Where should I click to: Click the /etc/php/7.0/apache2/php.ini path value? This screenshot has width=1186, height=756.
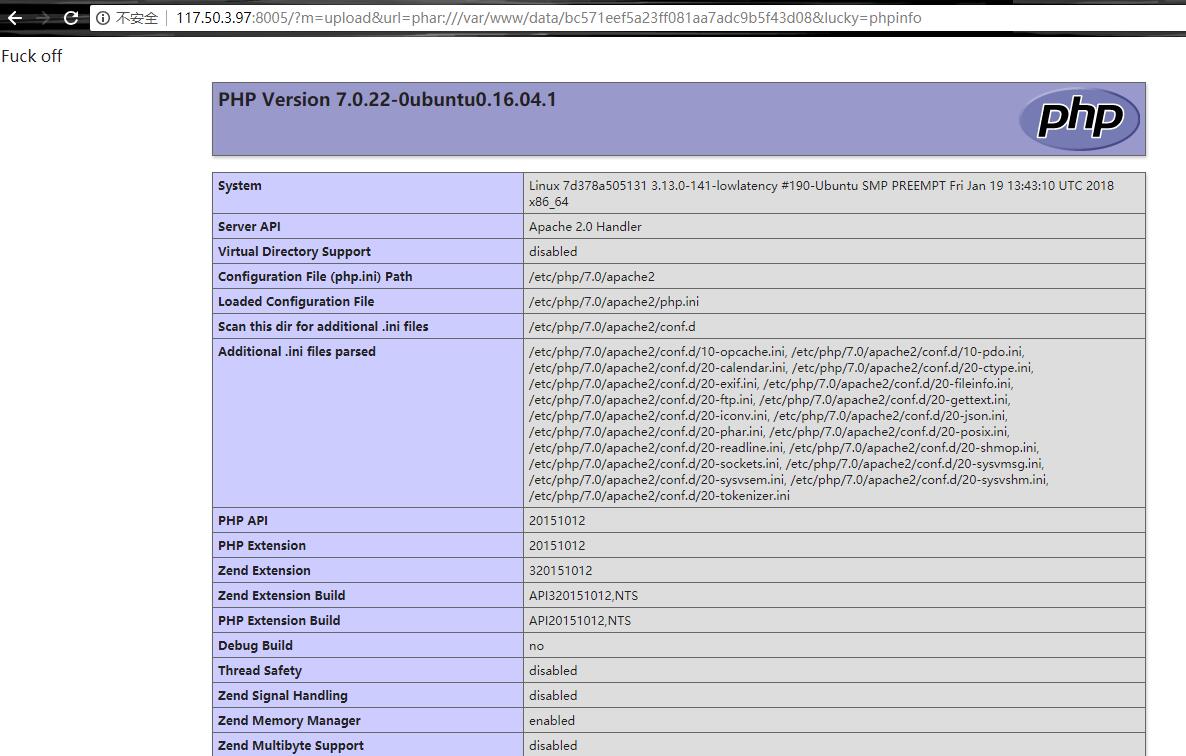(x=614, y=302)
